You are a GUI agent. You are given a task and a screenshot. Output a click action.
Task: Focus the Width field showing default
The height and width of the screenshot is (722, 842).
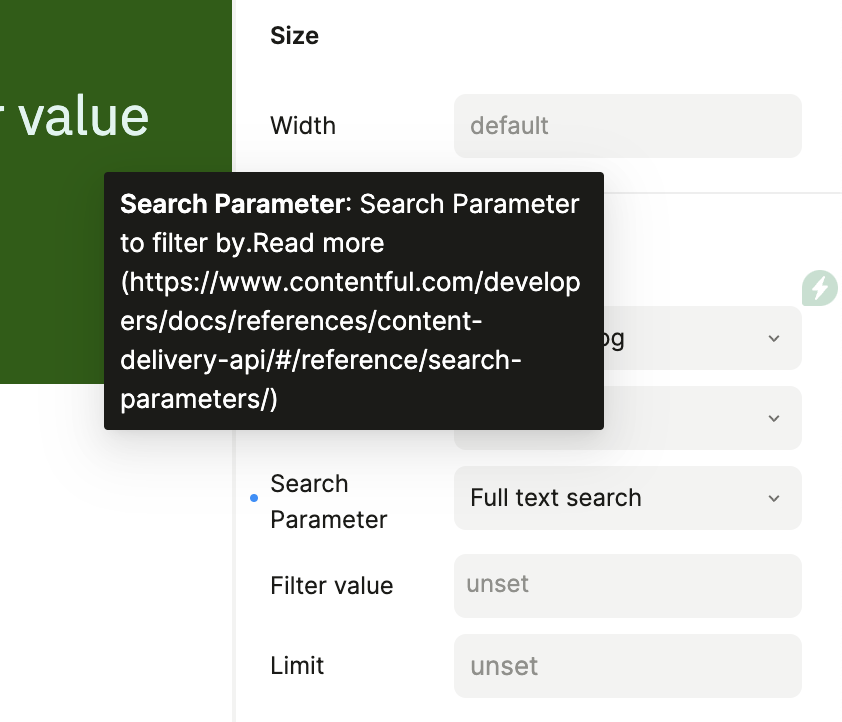point(627,126)
